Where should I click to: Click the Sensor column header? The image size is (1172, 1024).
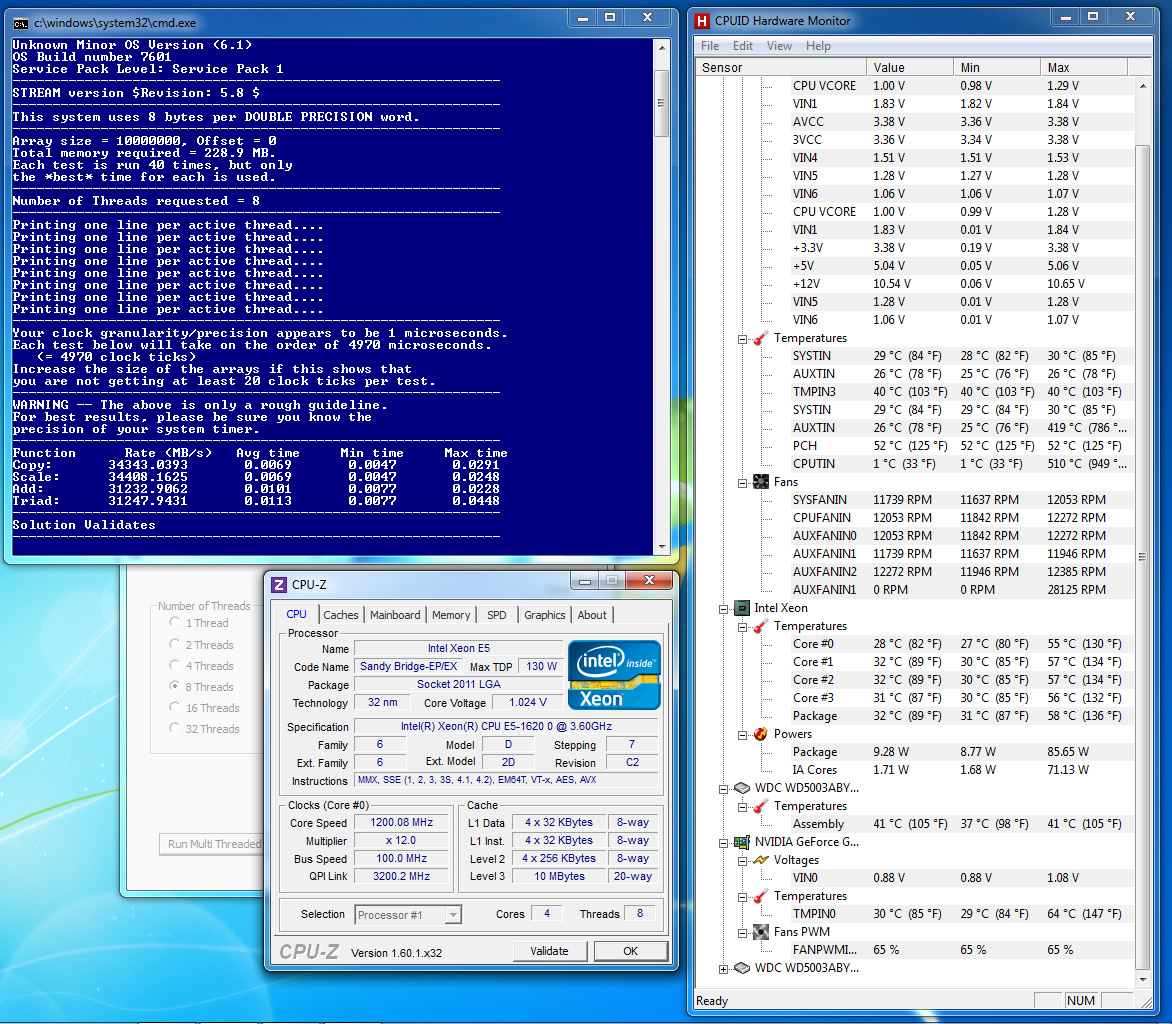[x=780, y=67]
